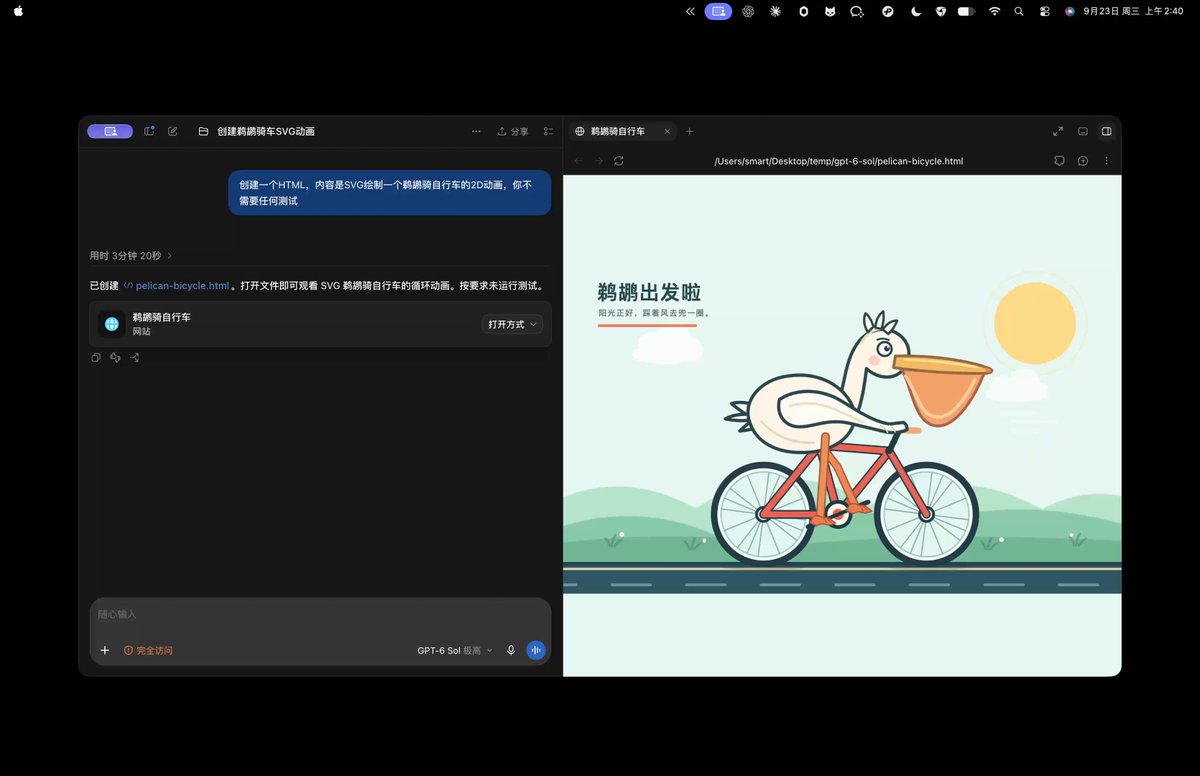The height and width of the screenshot is (776, 1200).
Task: Click the comment icon in the browser toolbar
Action: [1059, 161]
